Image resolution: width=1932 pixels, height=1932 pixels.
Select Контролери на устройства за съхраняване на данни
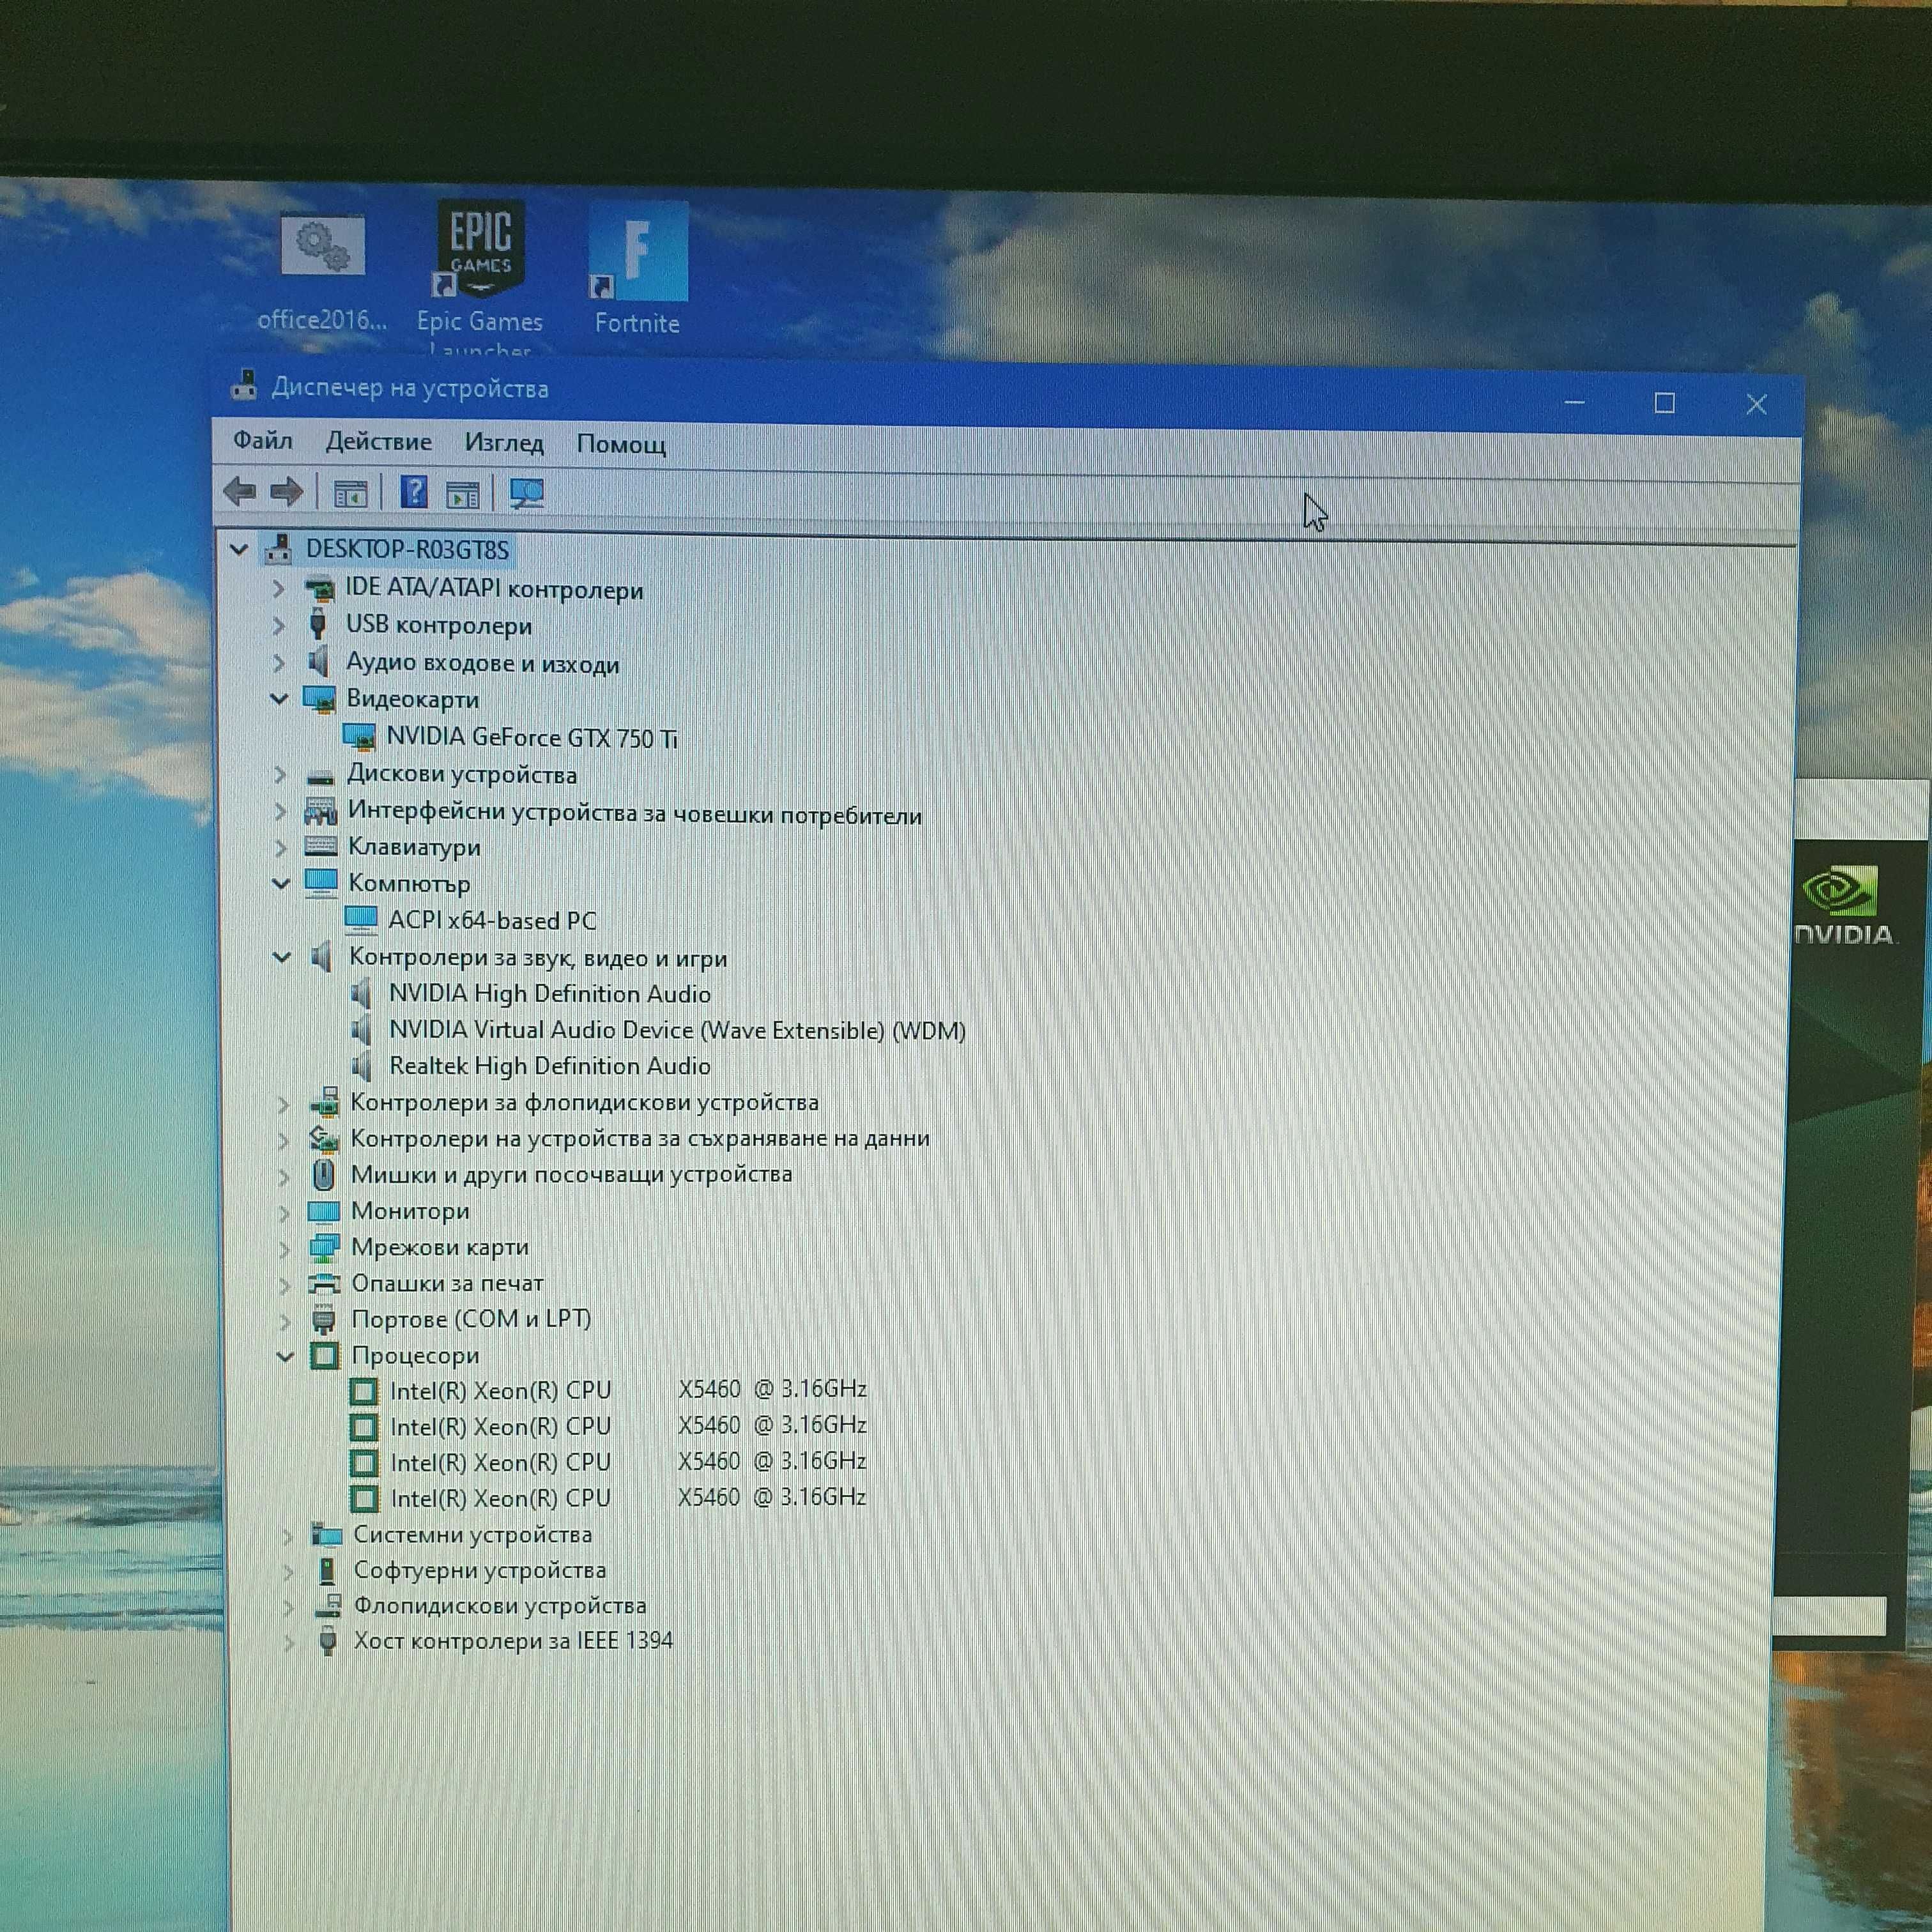tap(640, 1138)
